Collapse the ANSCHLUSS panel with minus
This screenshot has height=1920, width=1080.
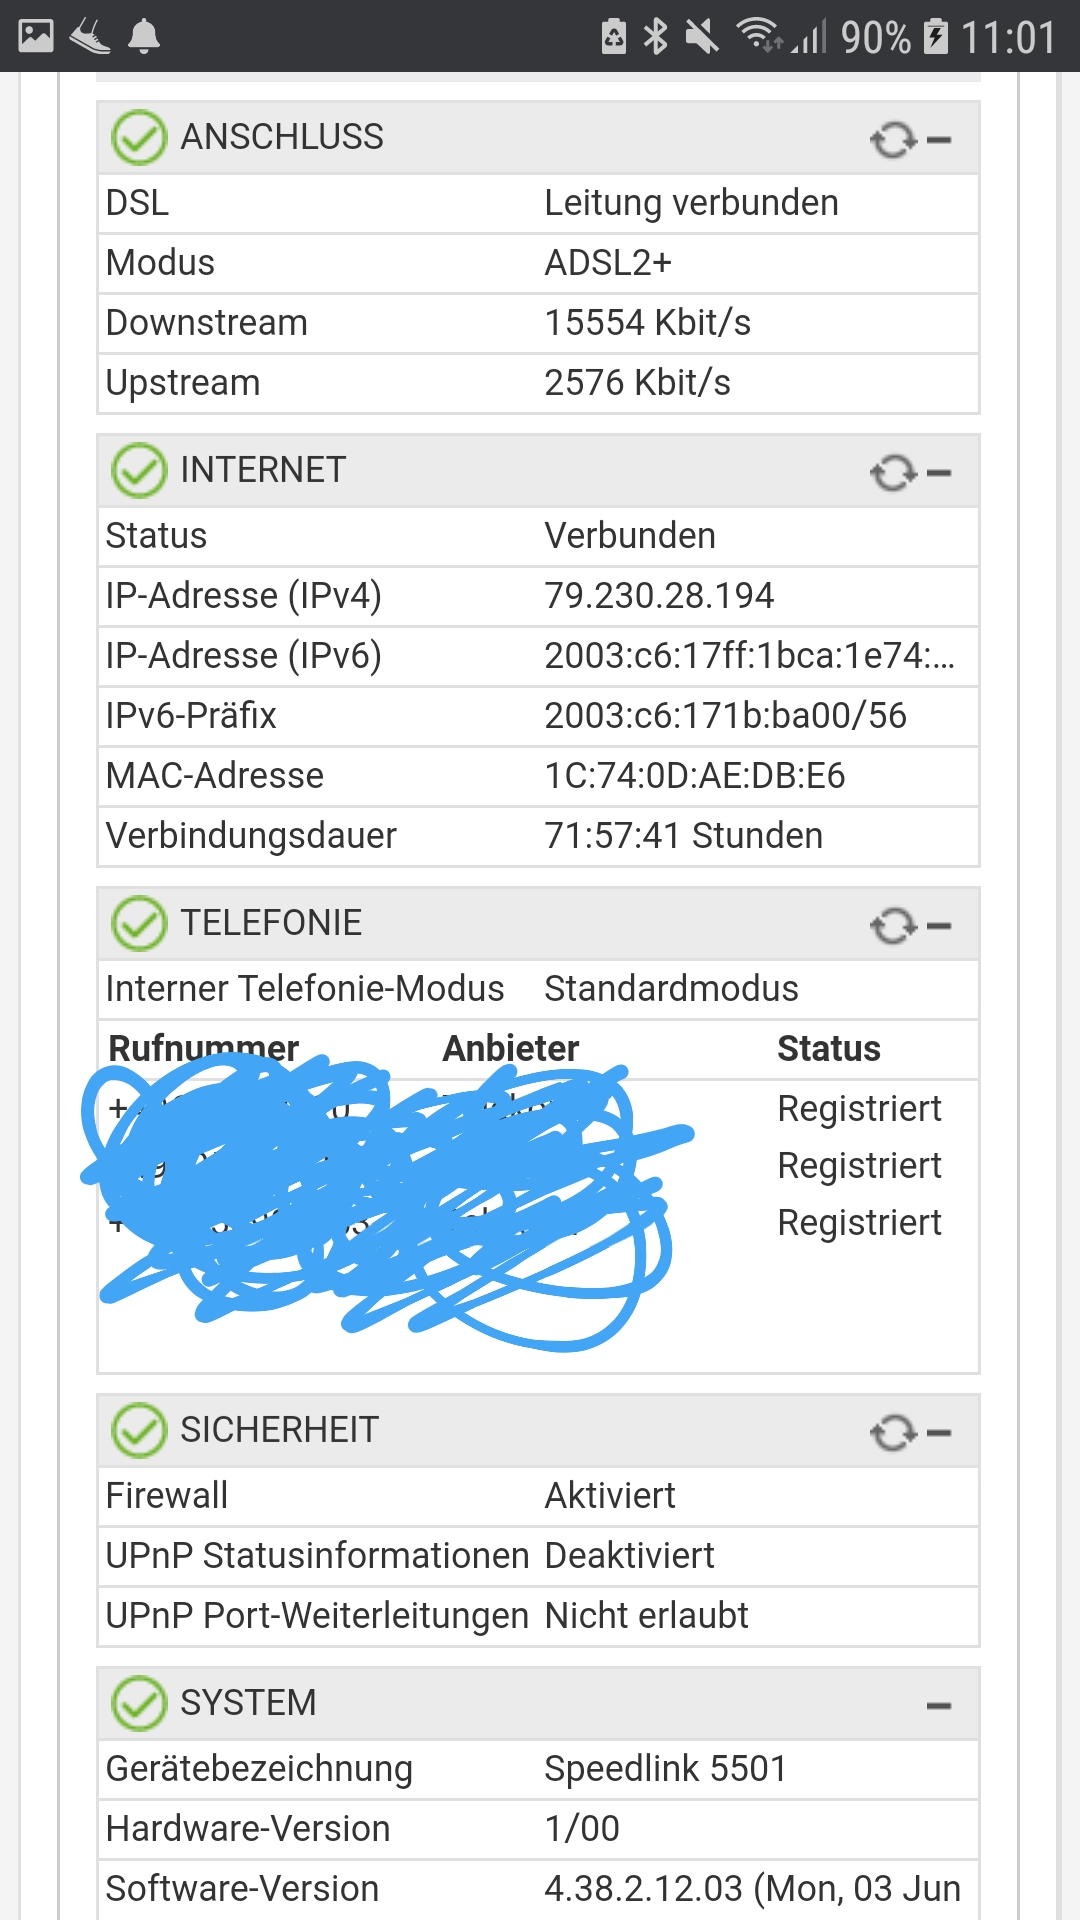(x=939, y=140)
